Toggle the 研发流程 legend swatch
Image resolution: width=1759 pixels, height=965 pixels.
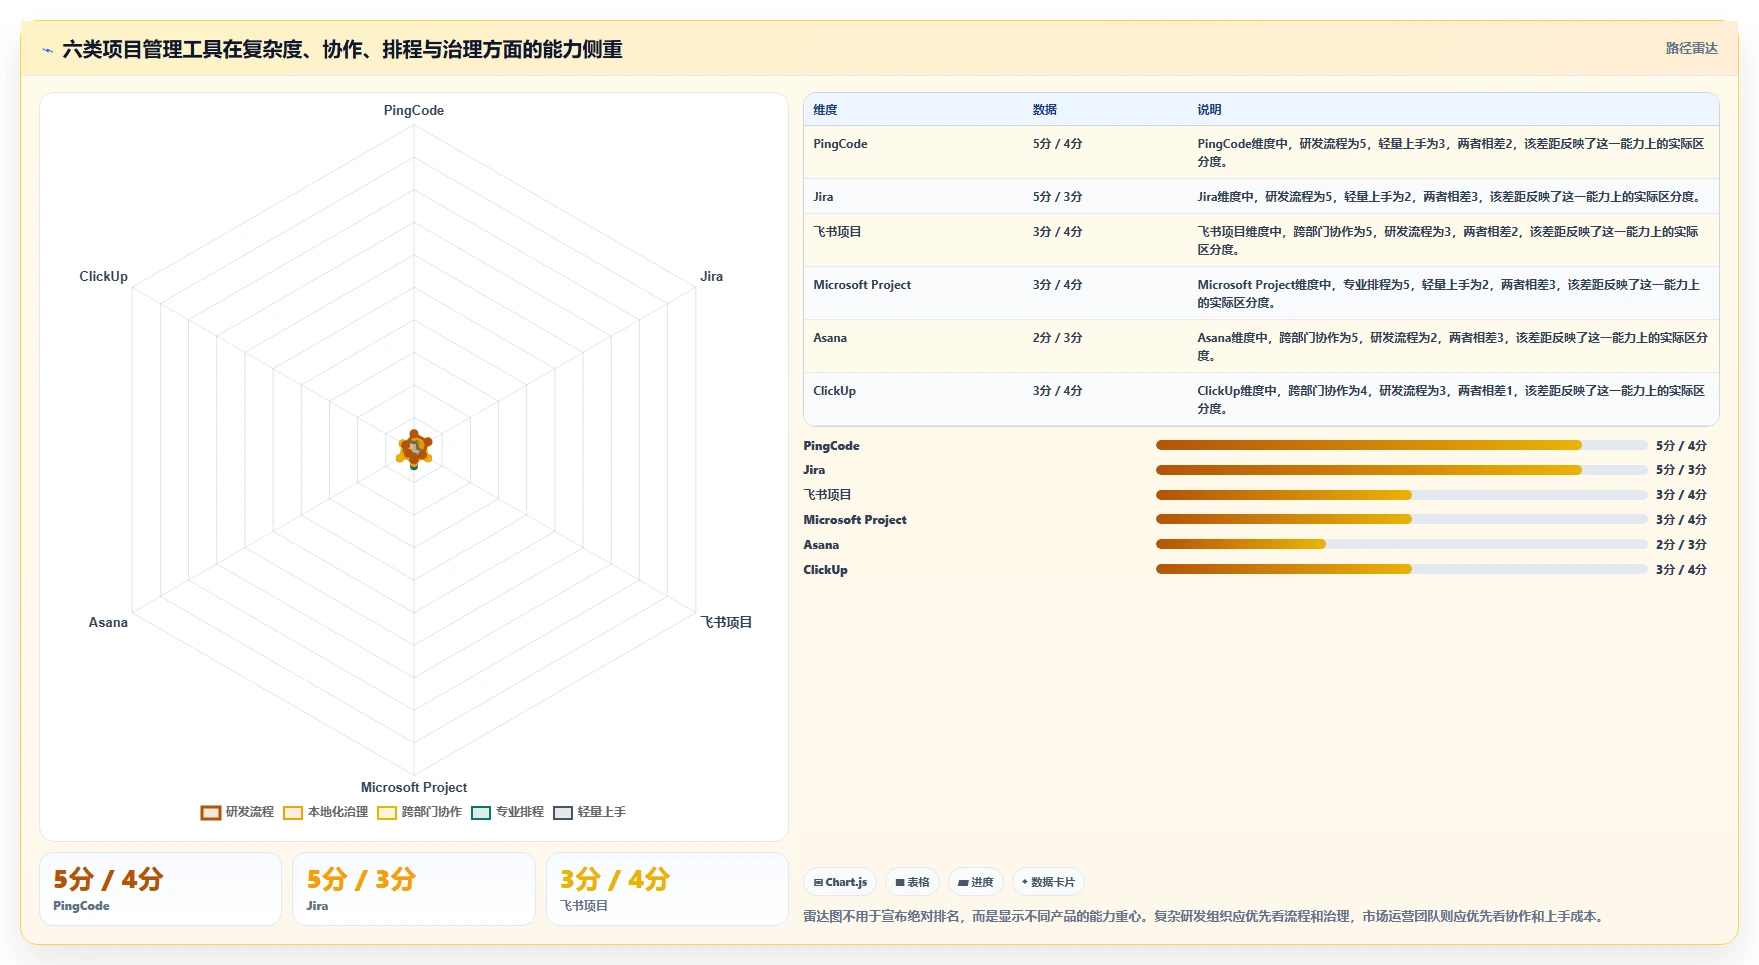point(210,813)
